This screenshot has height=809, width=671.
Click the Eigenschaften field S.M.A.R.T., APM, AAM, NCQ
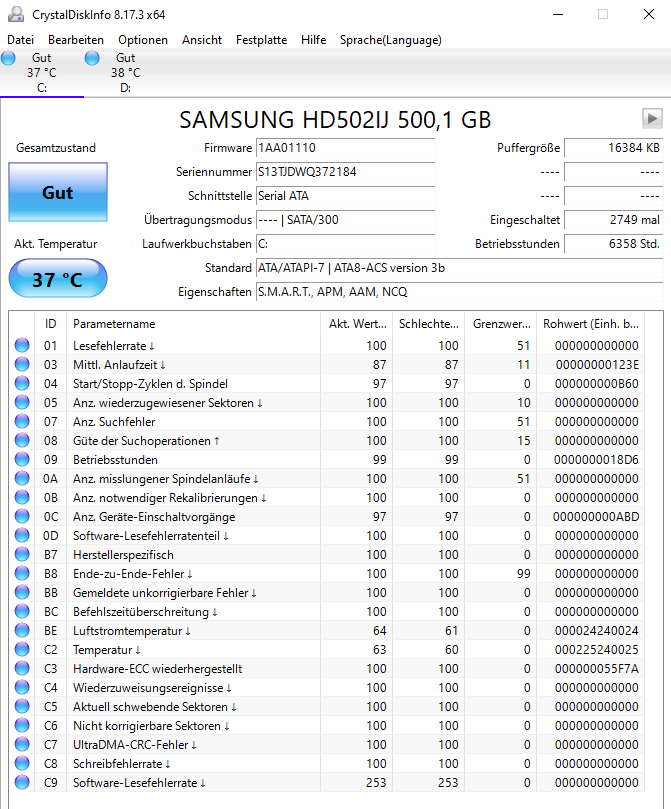(459, 292)
